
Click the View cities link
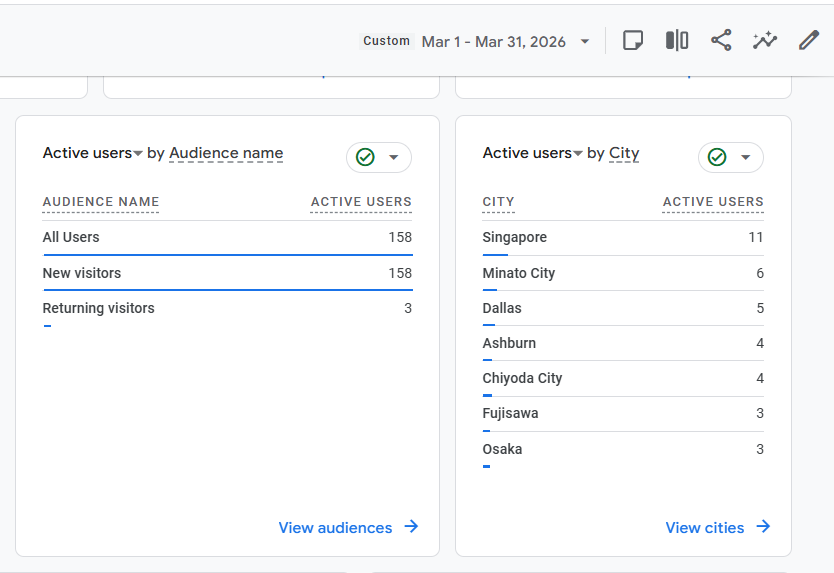point(704,528)
